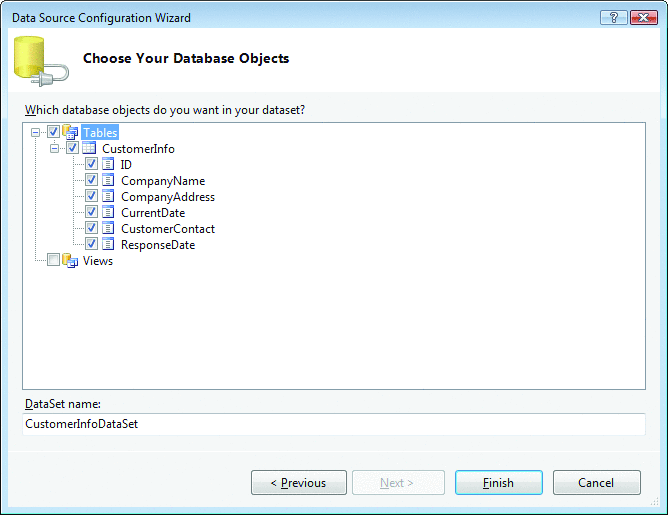Click the CompanyName column icon

(x=108, y=180)
